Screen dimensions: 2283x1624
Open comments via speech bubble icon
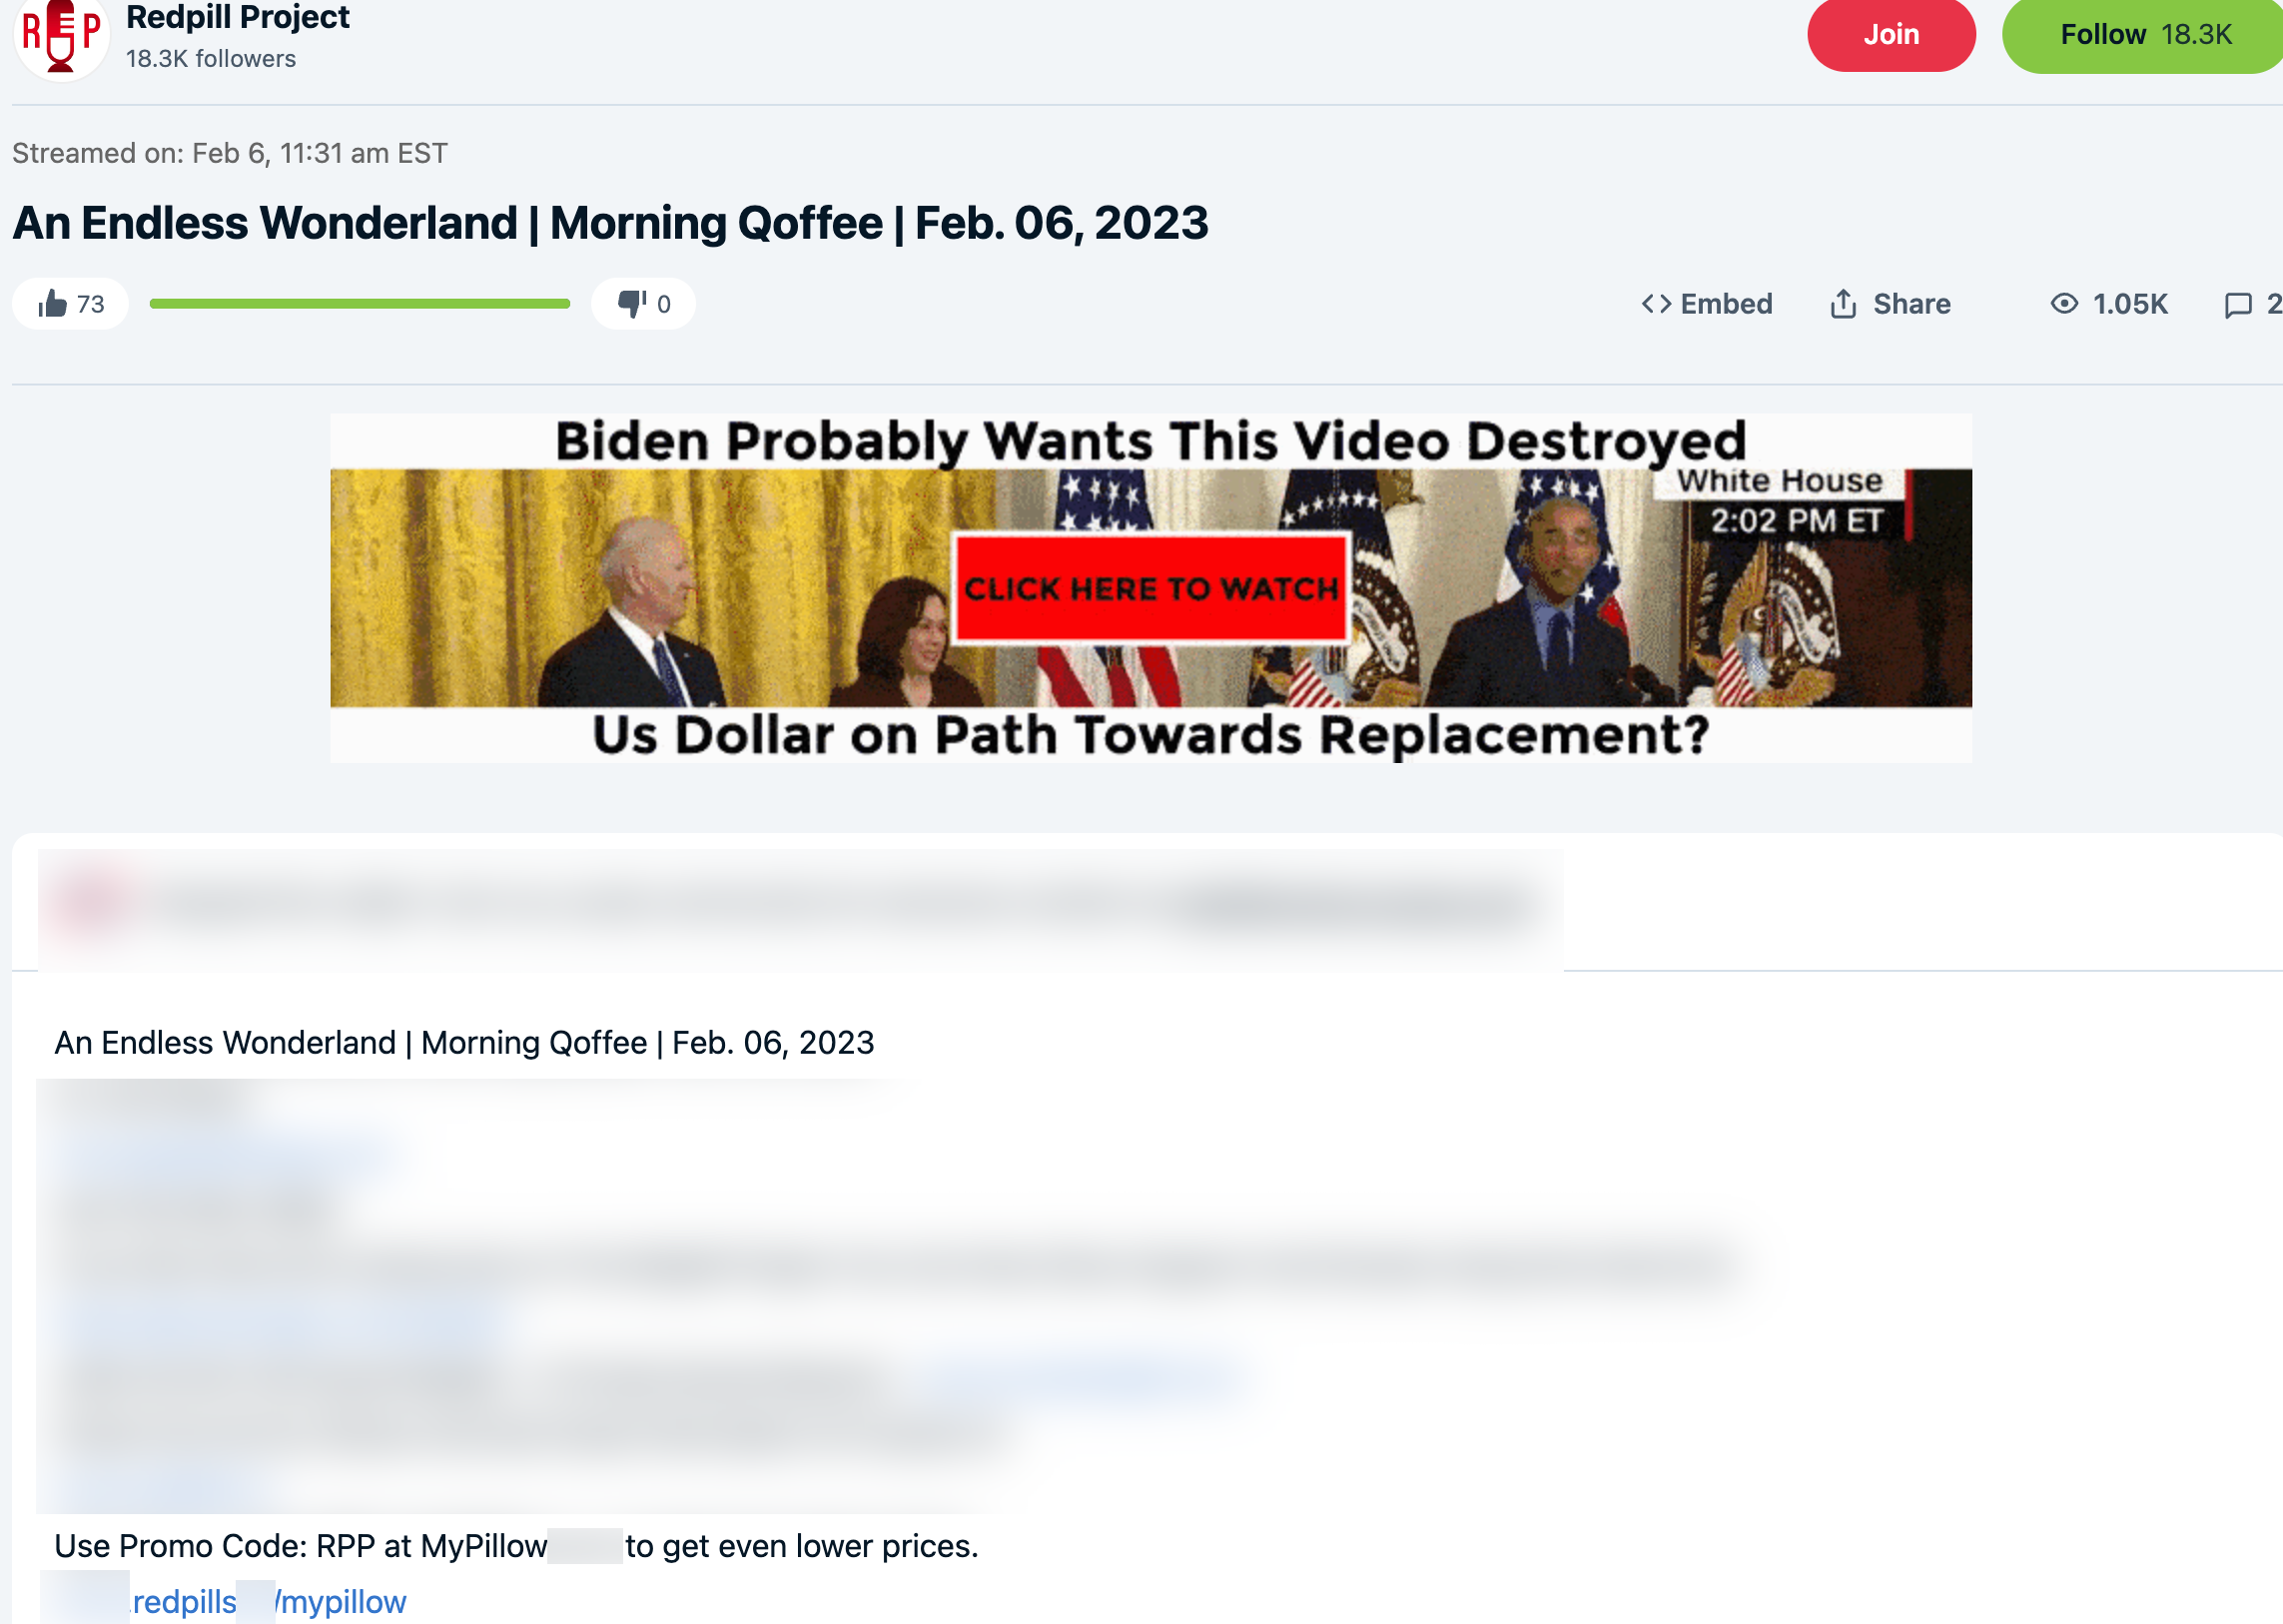pos(2238,304)
